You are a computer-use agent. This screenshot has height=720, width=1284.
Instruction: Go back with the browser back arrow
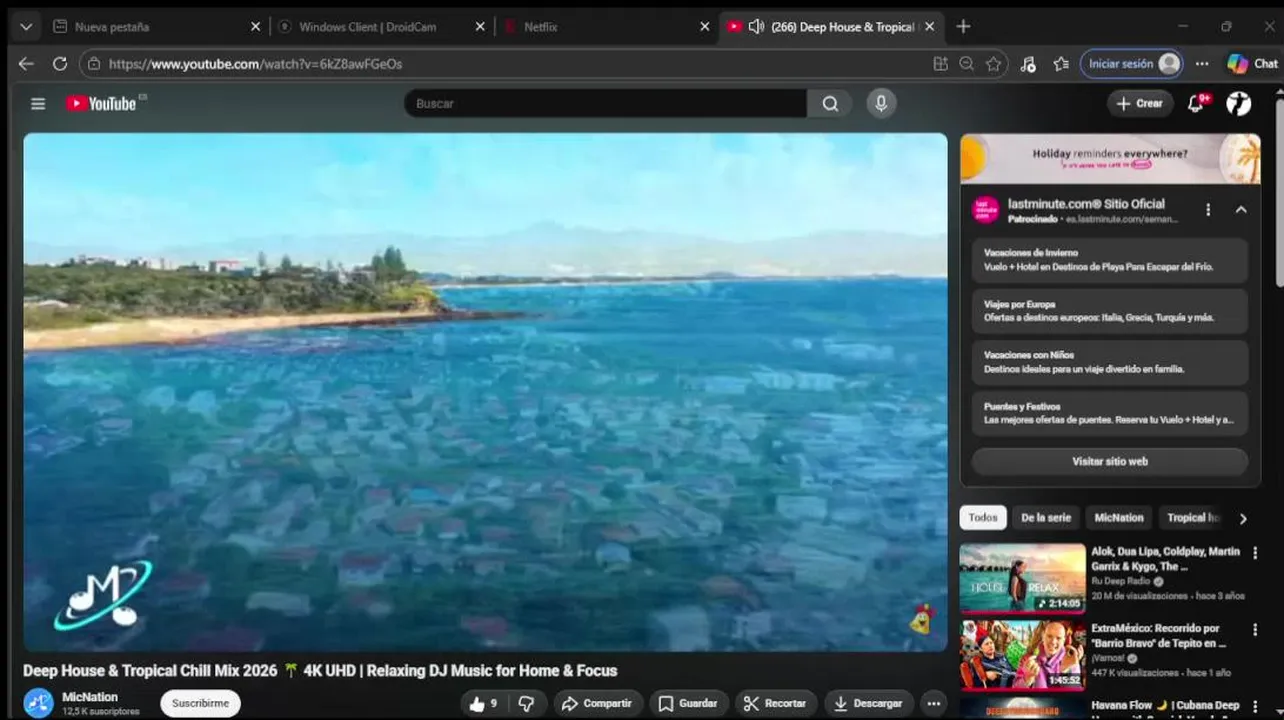[x=26, y=64]
